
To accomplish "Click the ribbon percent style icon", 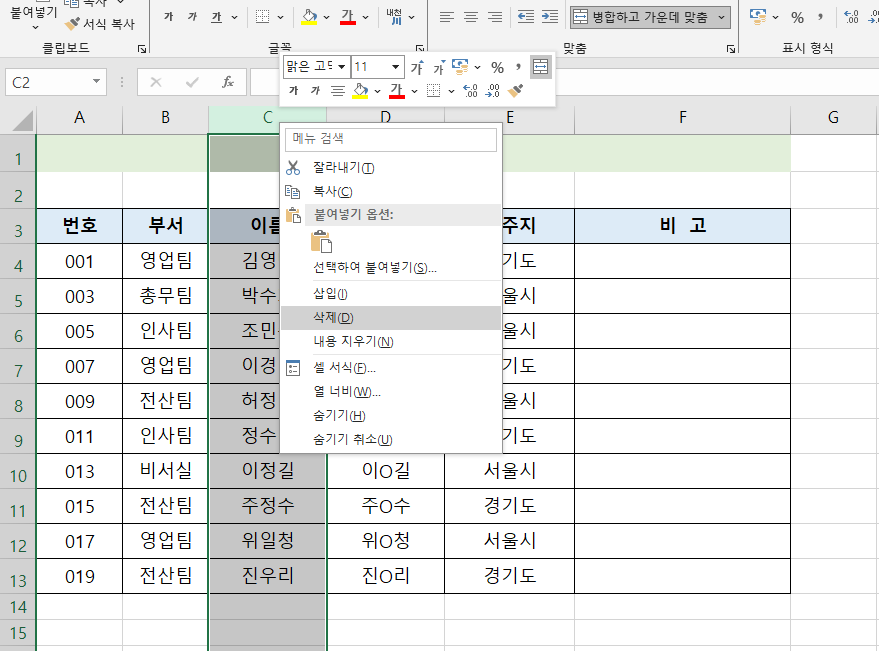I will (x=797, y=17).
